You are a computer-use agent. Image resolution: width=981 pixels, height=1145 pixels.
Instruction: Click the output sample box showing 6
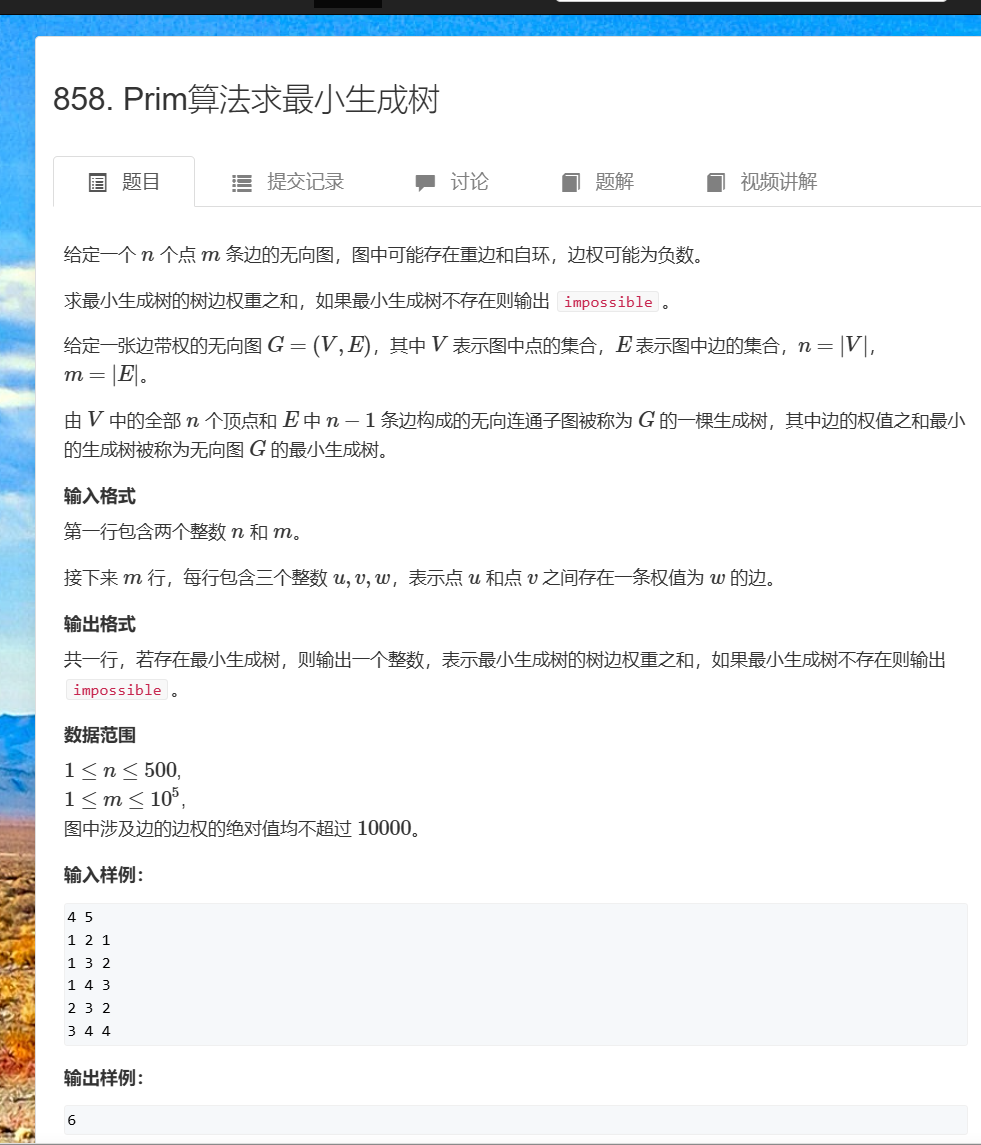(516, 1120)
